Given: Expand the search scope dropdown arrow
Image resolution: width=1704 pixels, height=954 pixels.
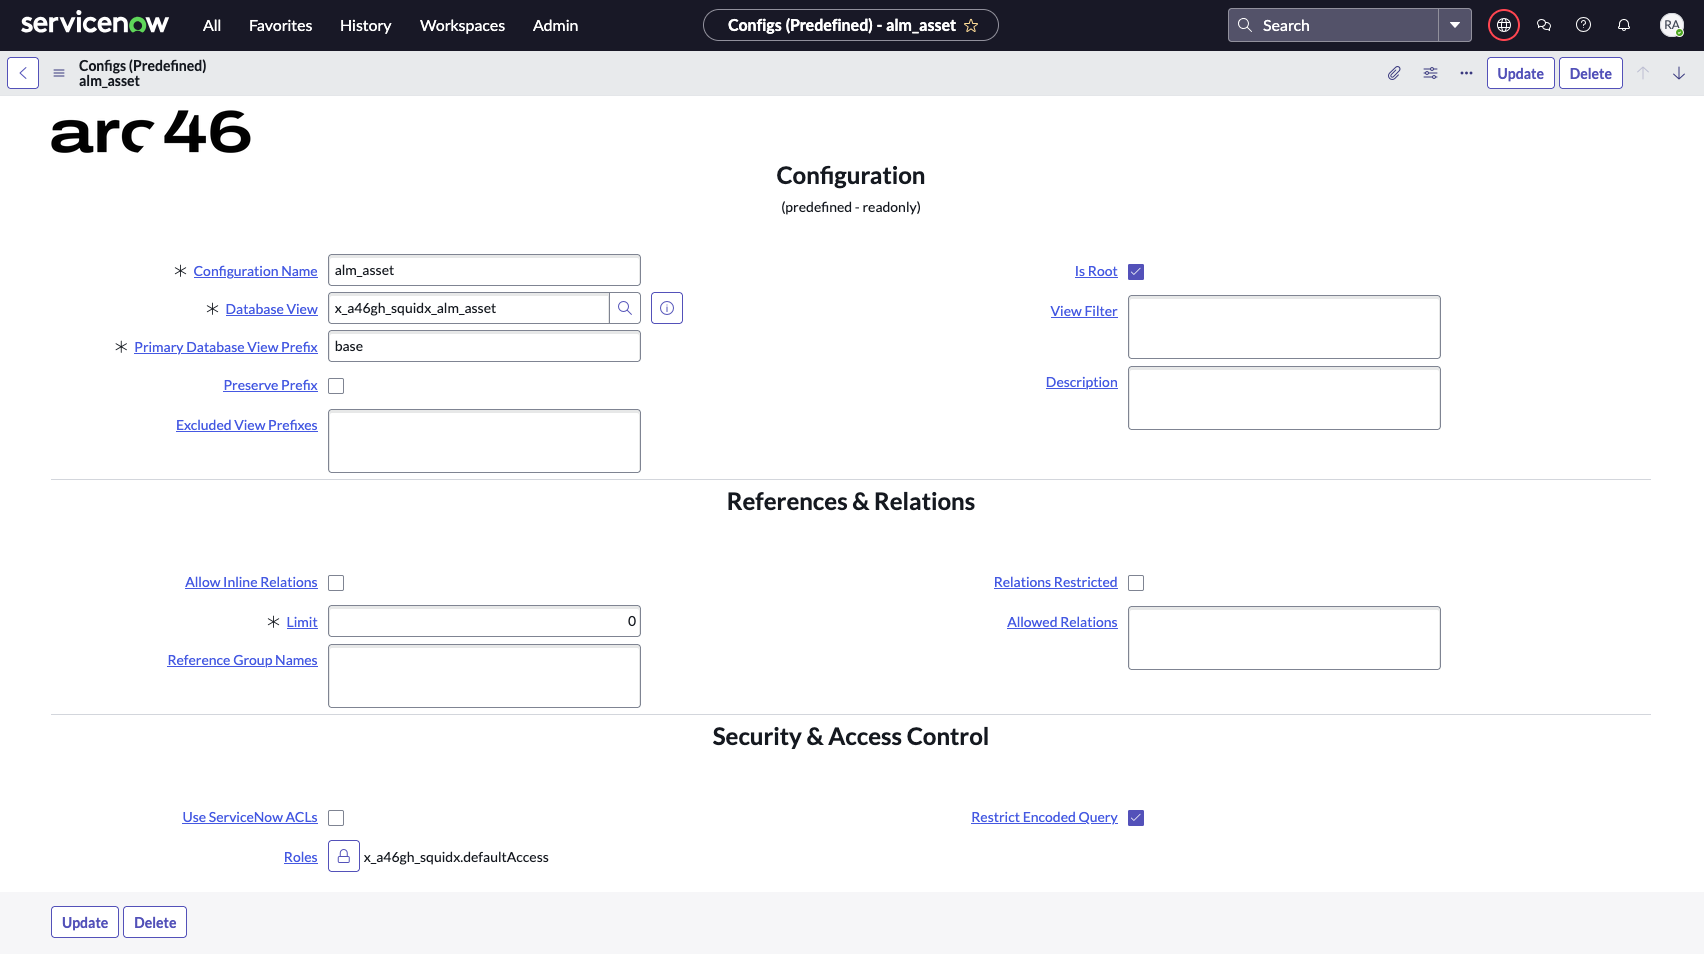Looking at the screenshot, I should [1455, 25].
